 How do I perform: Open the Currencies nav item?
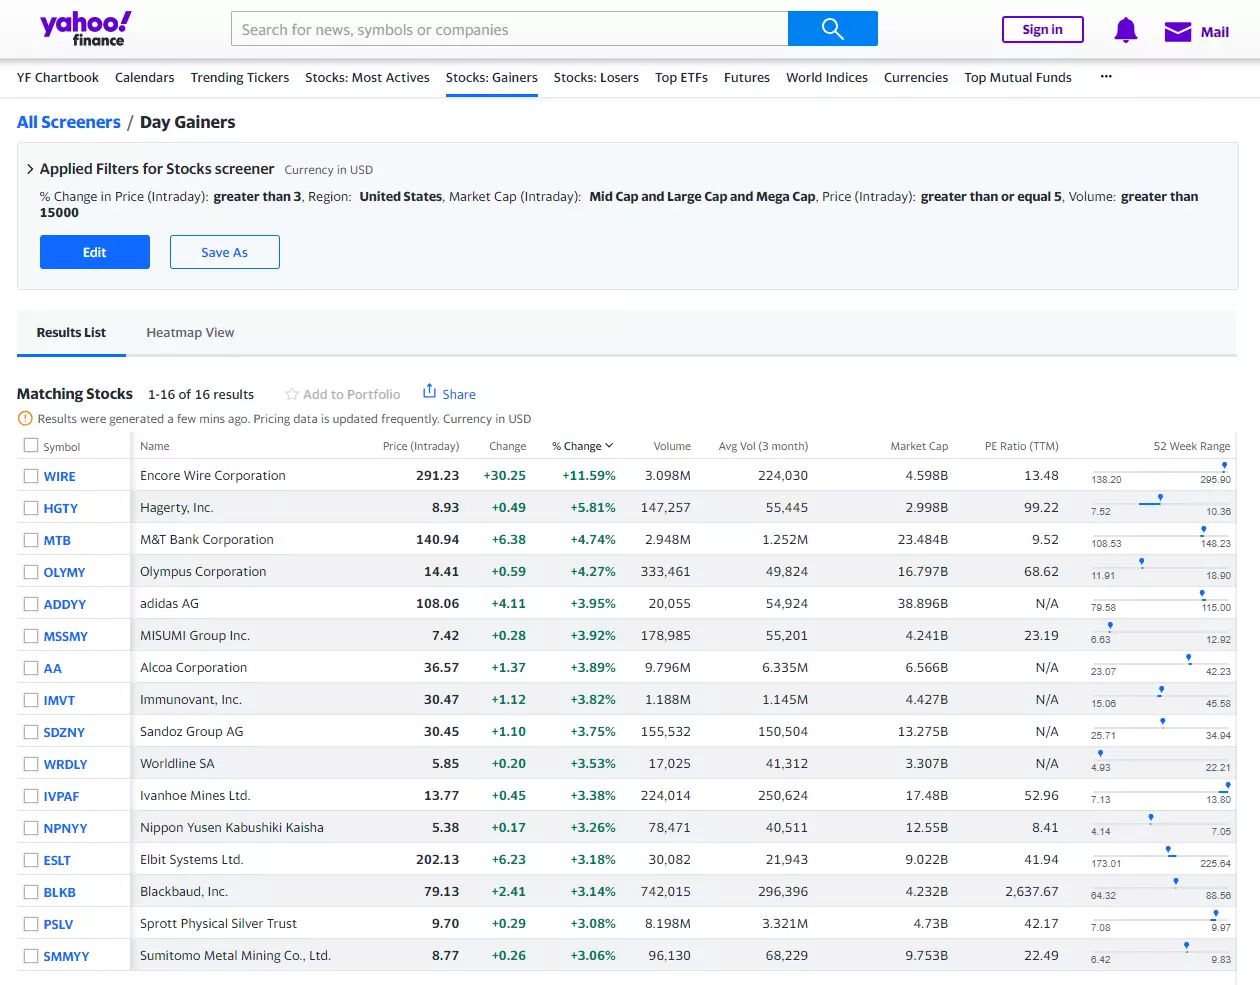click(916, 77)
